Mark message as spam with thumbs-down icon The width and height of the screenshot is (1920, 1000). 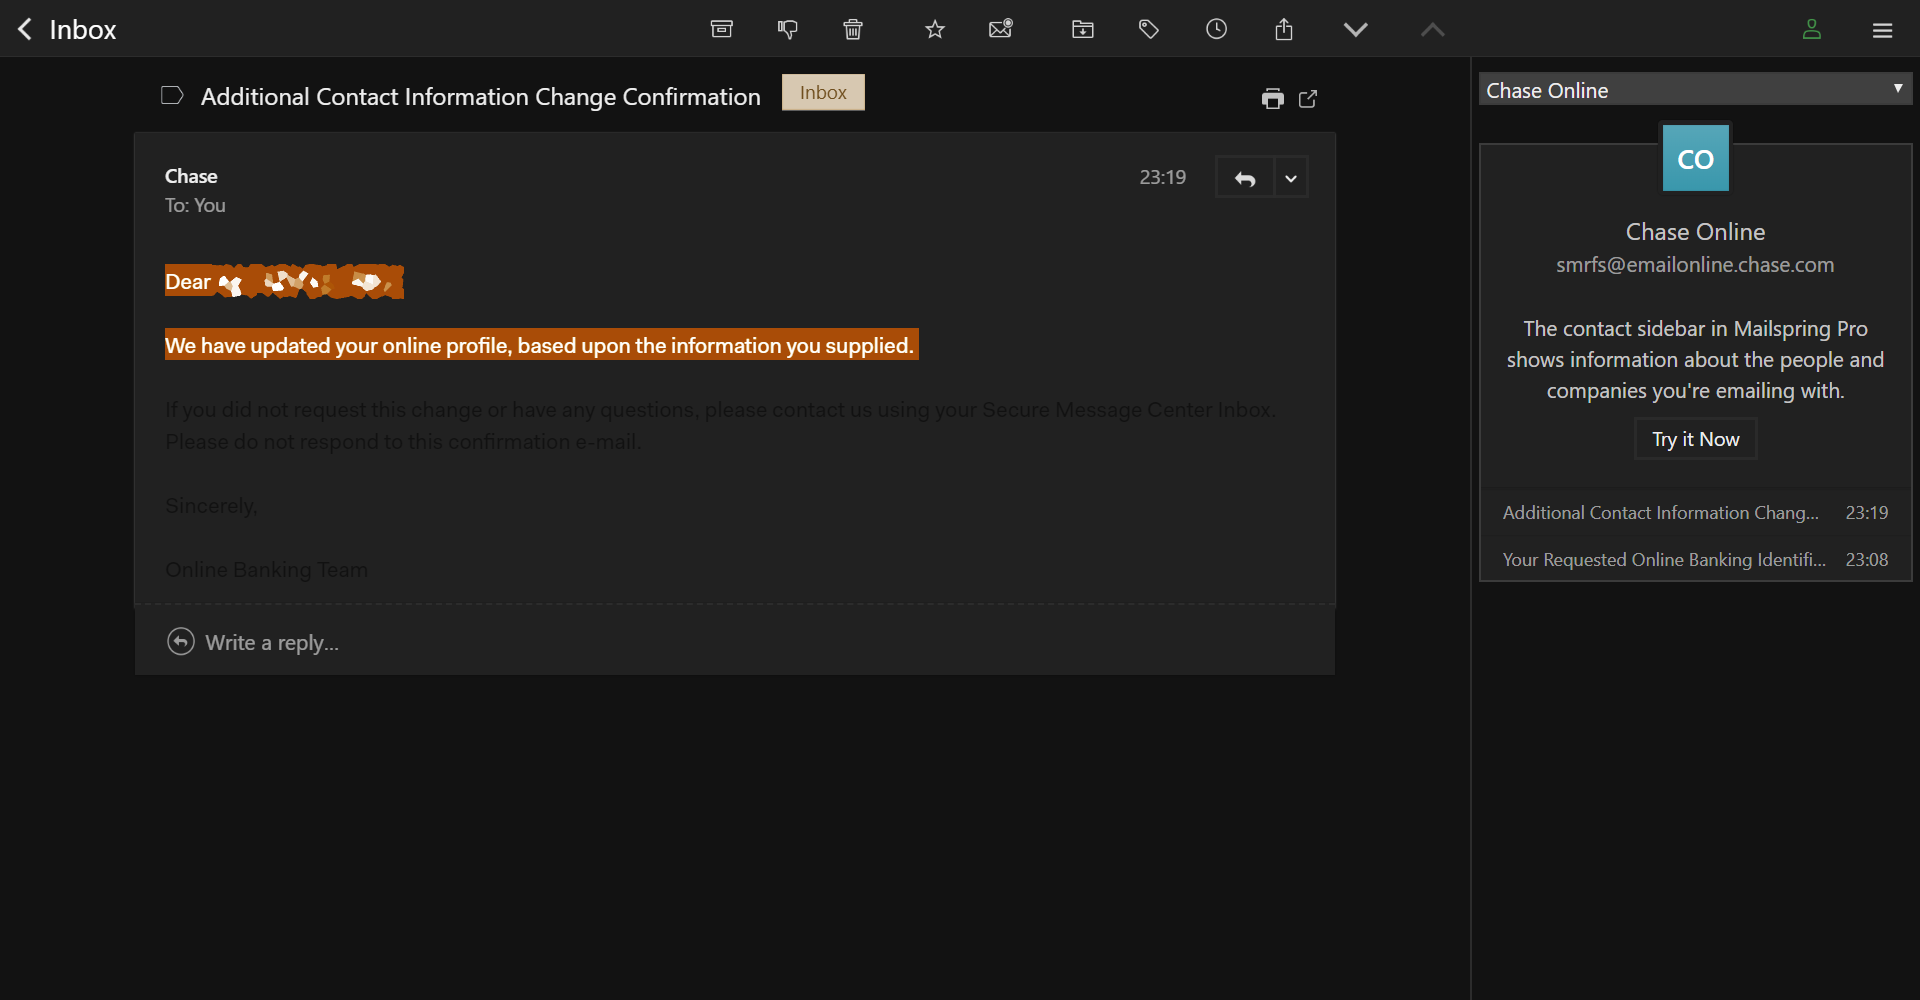(788, 29)
